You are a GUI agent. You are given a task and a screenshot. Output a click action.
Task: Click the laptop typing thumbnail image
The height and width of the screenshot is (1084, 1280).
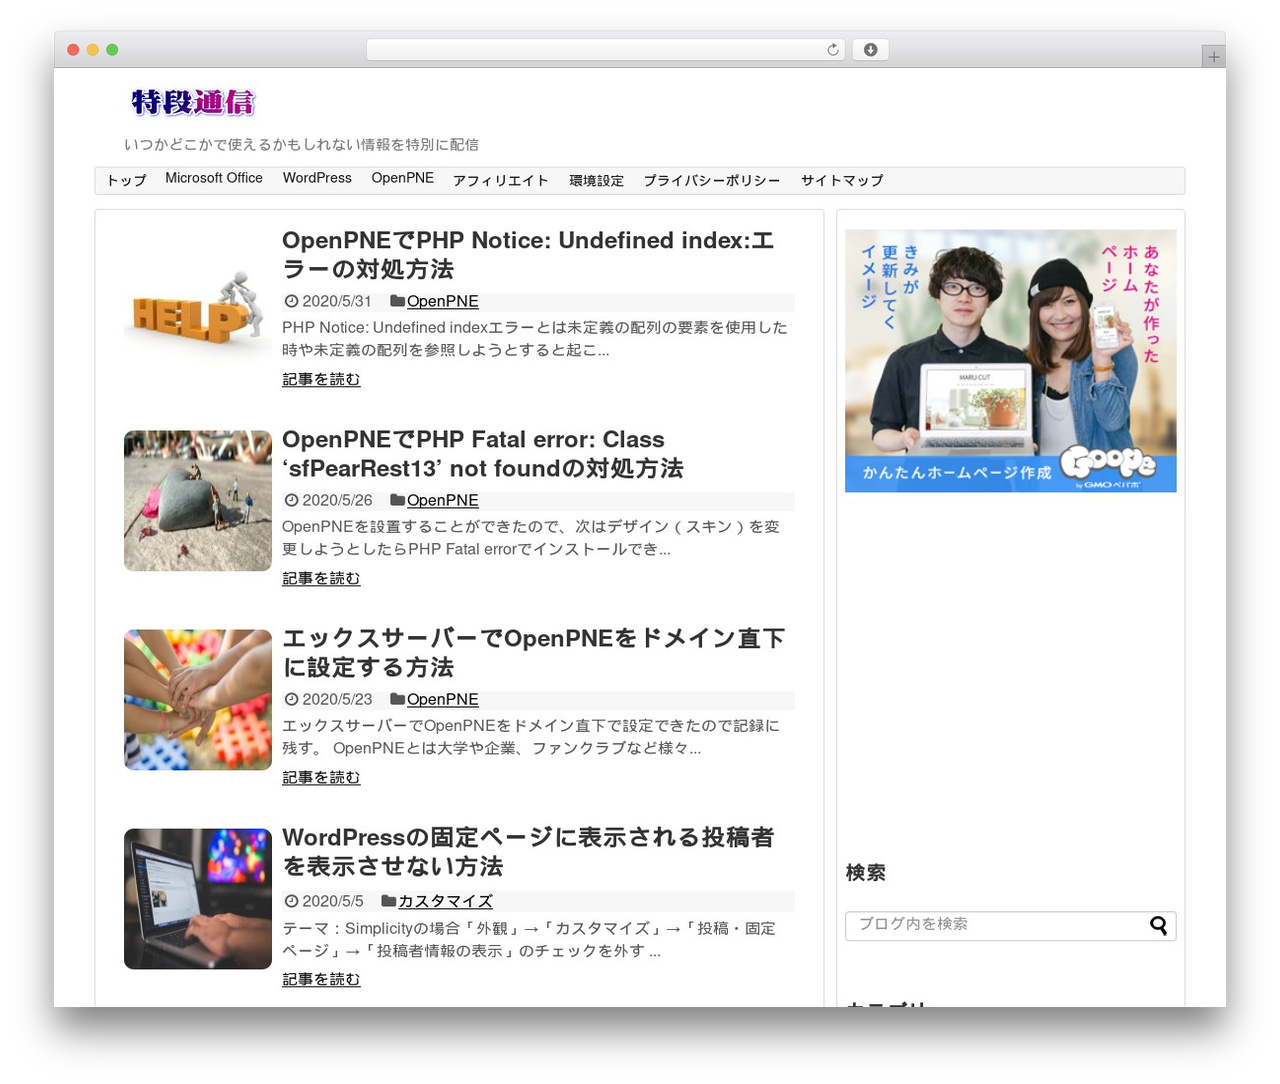(x=198, y=899)
